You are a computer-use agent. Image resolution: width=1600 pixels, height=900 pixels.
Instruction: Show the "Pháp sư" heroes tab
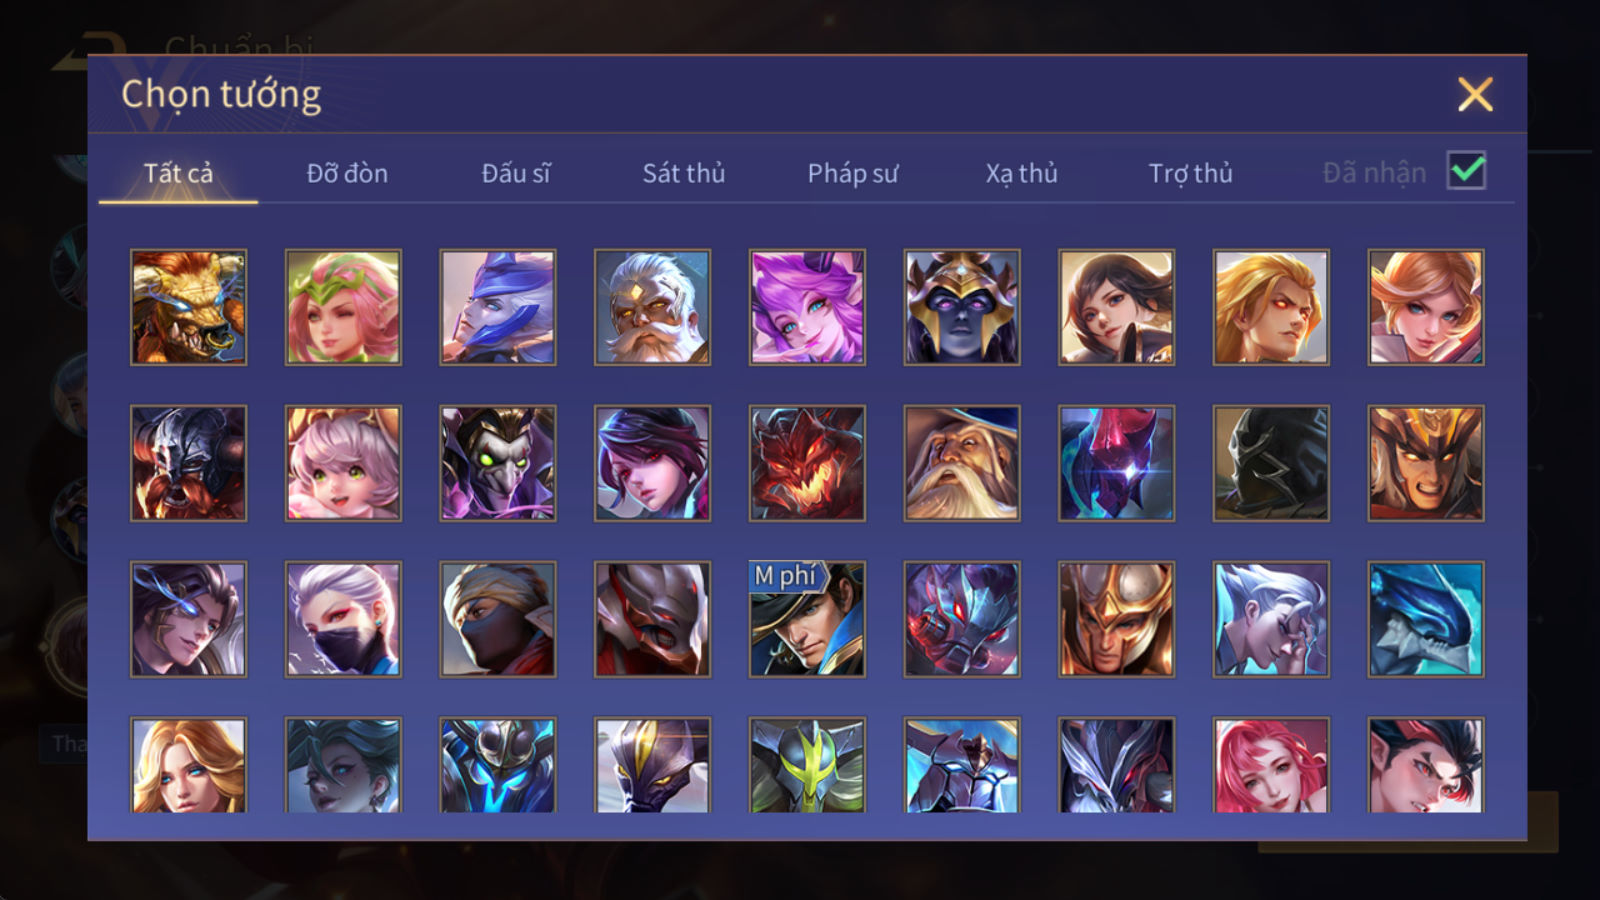(853, 173)
